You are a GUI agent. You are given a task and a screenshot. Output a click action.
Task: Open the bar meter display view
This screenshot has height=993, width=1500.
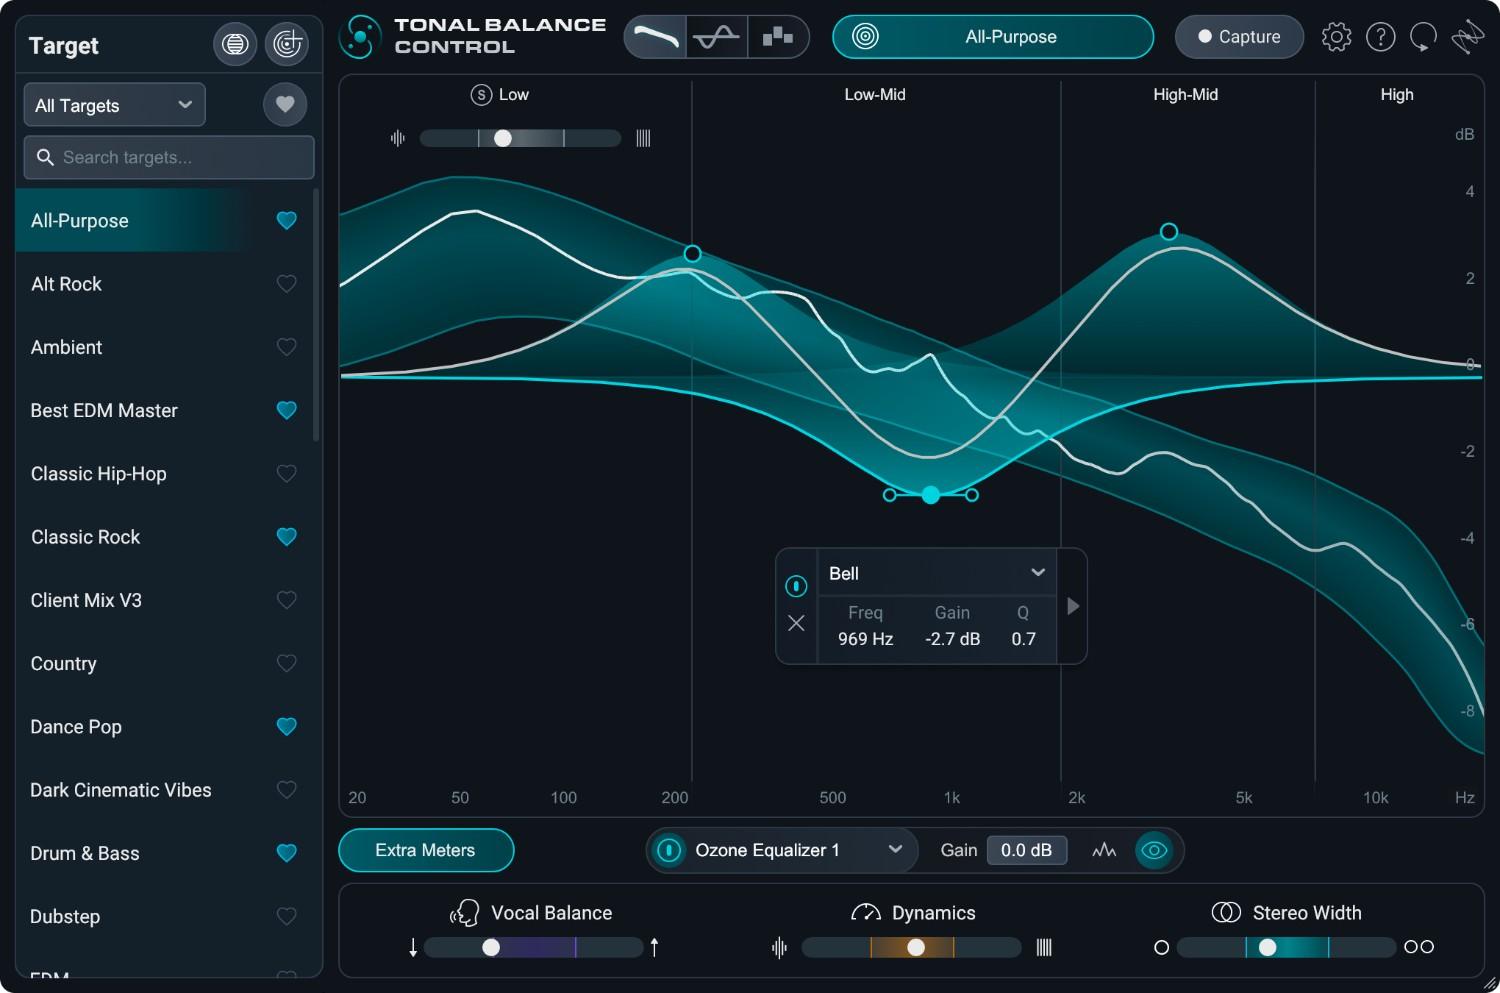point(779,36)
